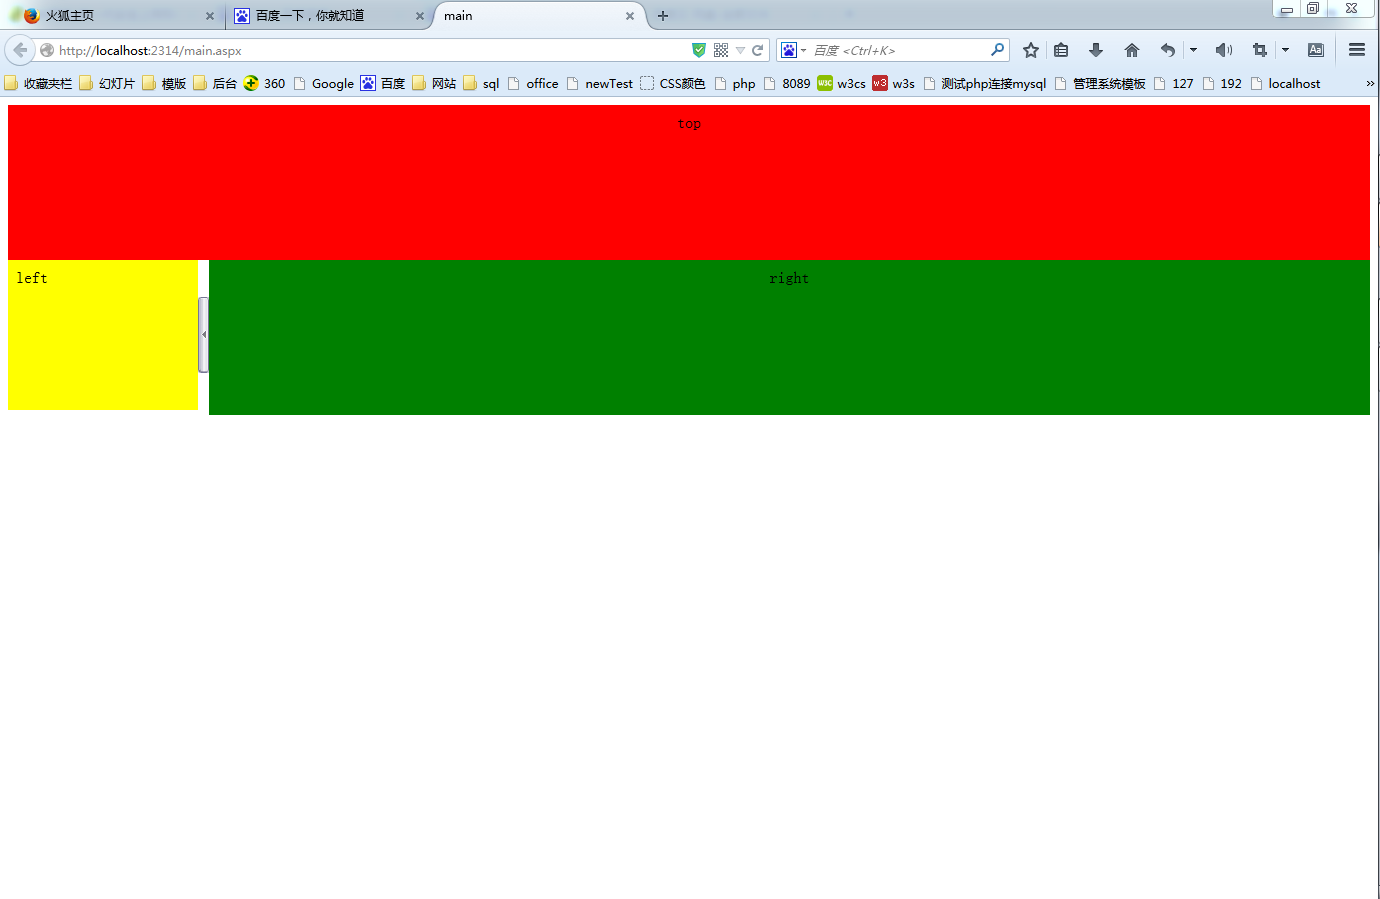1380x899 pixels.
Task: Click the speaker mute icon
Action: pos(1223,50)
